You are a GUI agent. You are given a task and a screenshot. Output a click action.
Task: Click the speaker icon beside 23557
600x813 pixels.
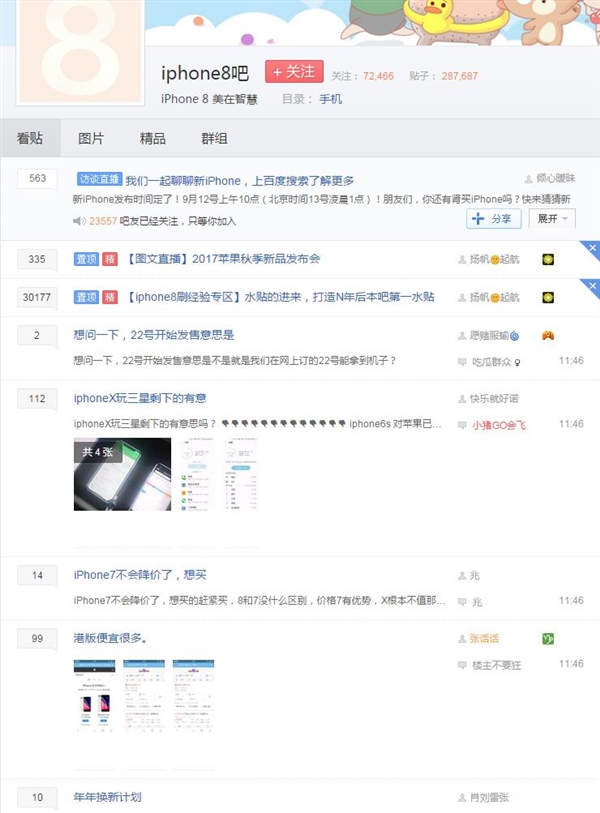click(x=79, y=221)
